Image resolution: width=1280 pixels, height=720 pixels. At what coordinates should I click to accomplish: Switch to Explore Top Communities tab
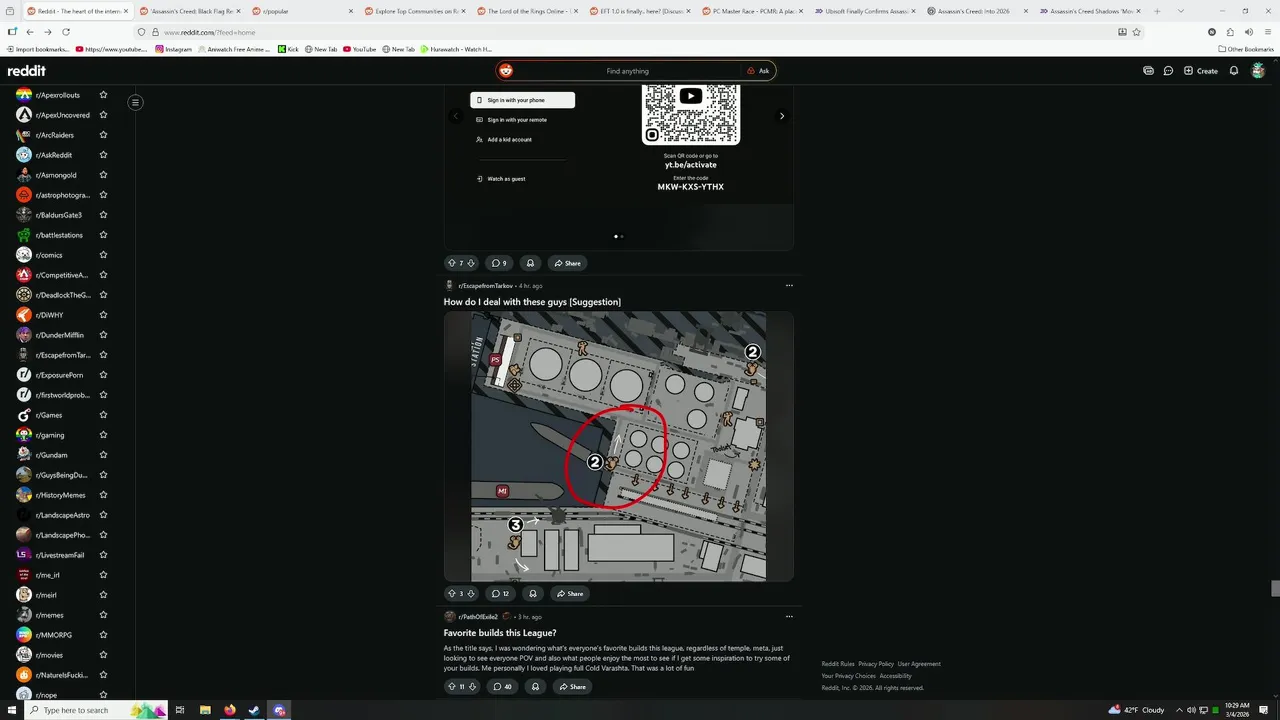point(416,11)
